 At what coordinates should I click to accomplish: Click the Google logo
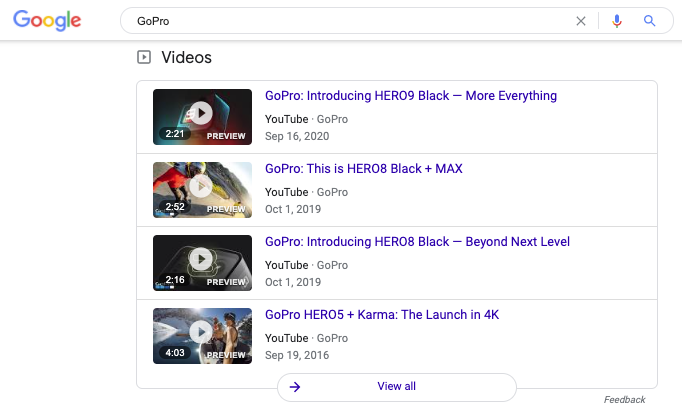[x=48, y=20]
